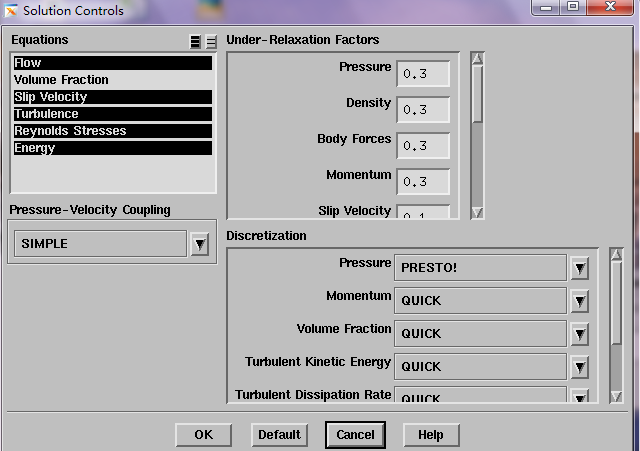Toggle the Energy equation selection

[x=112, y=148]
